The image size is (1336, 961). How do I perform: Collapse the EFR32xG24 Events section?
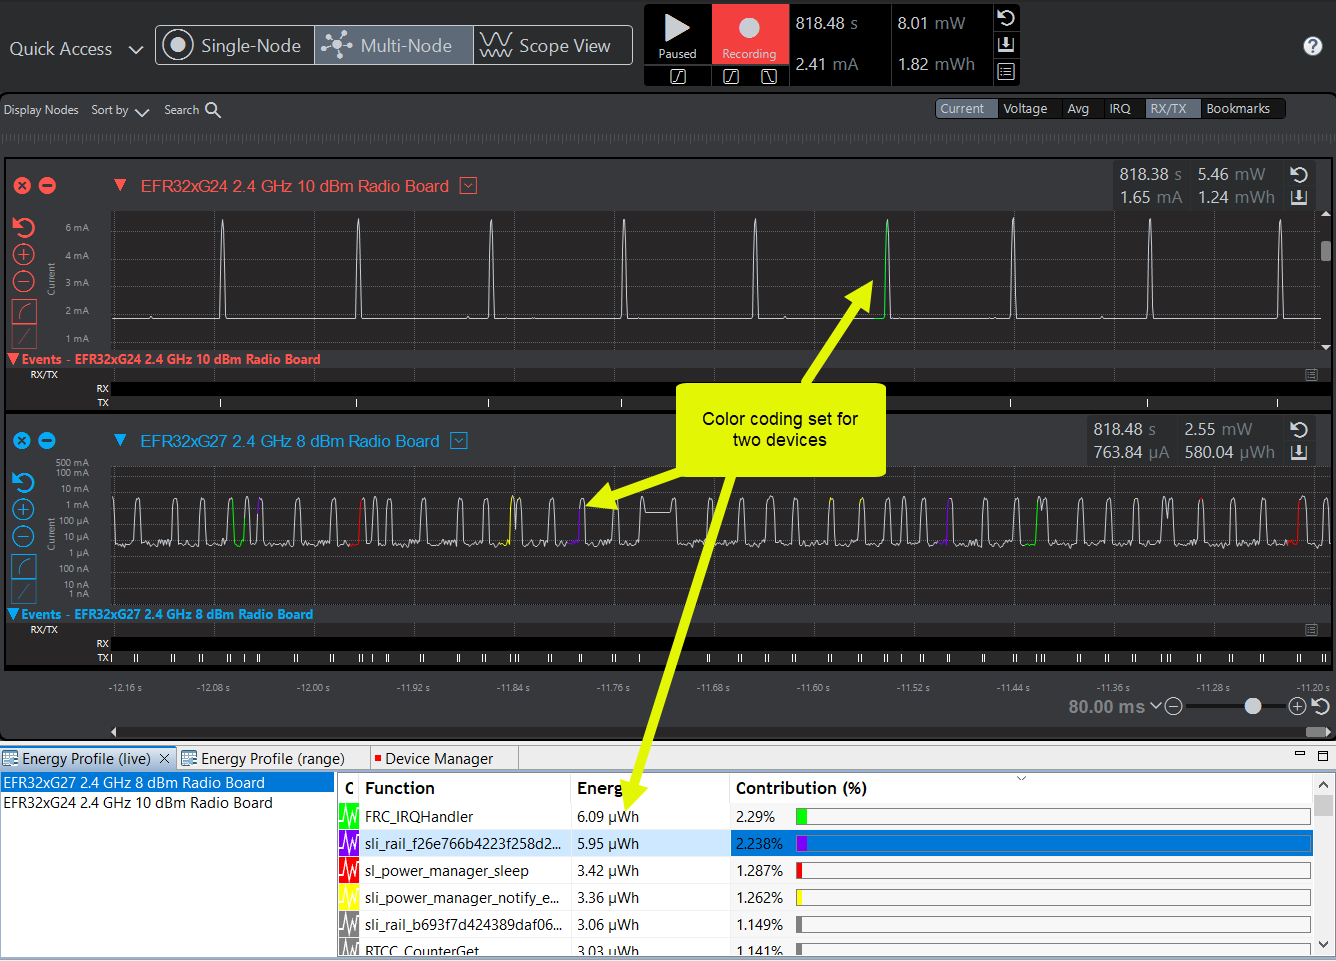(x=14, y=359)
